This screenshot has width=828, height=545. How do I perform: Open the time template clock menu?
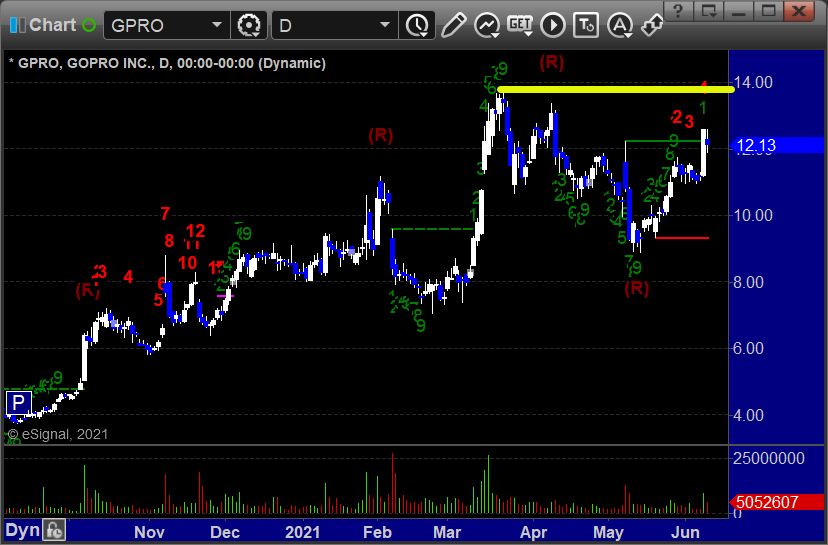418,25
